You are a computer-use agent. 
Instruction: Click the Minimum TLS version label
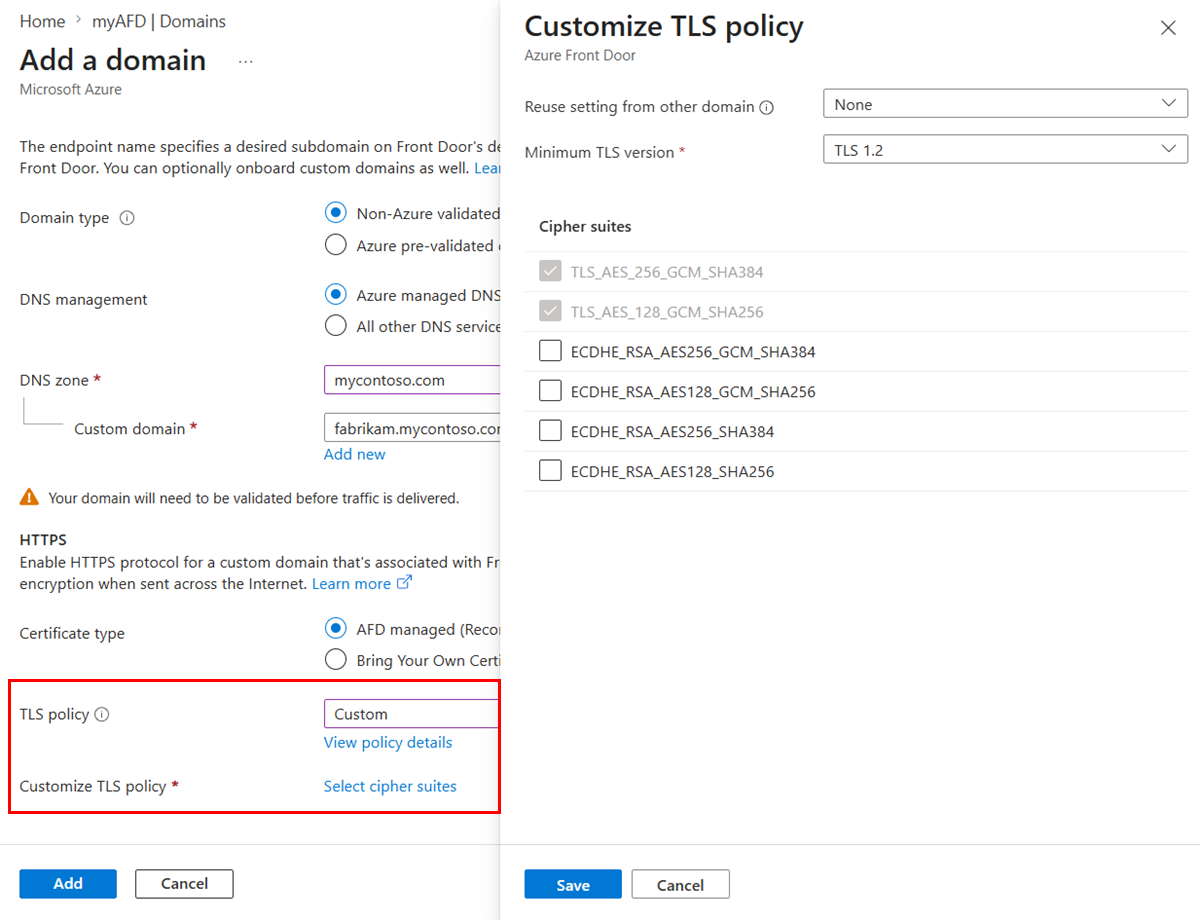coord(600,152)
